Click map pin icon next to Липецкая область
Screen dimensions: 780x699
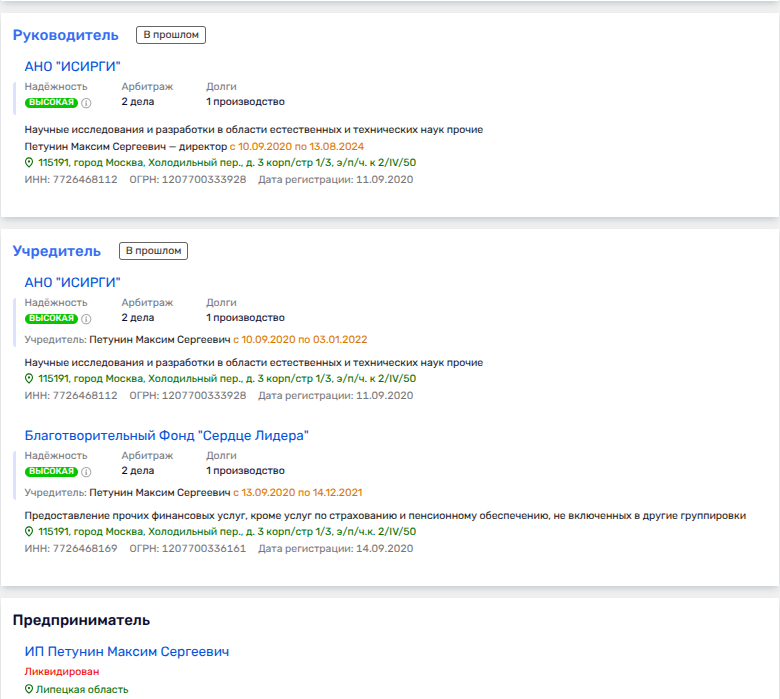click(x=29, y=689)
